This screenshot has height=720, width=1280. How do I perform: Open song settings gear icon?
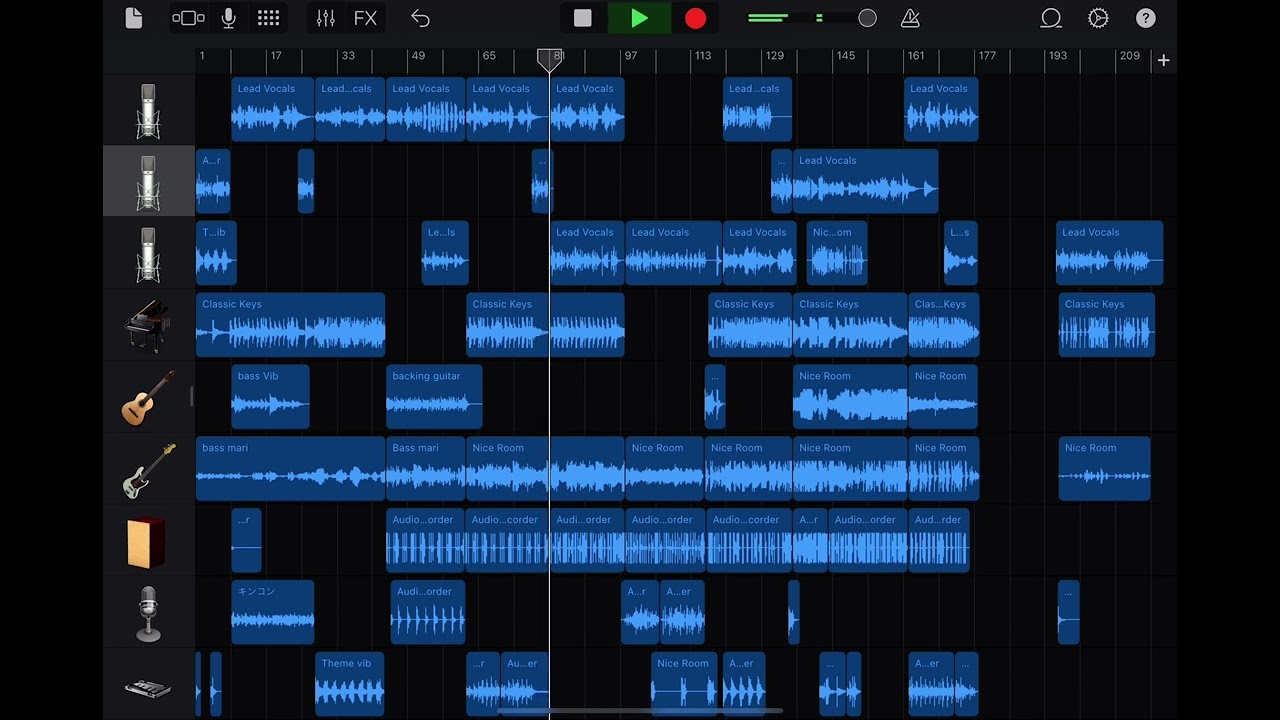(x=1098, y=18)
